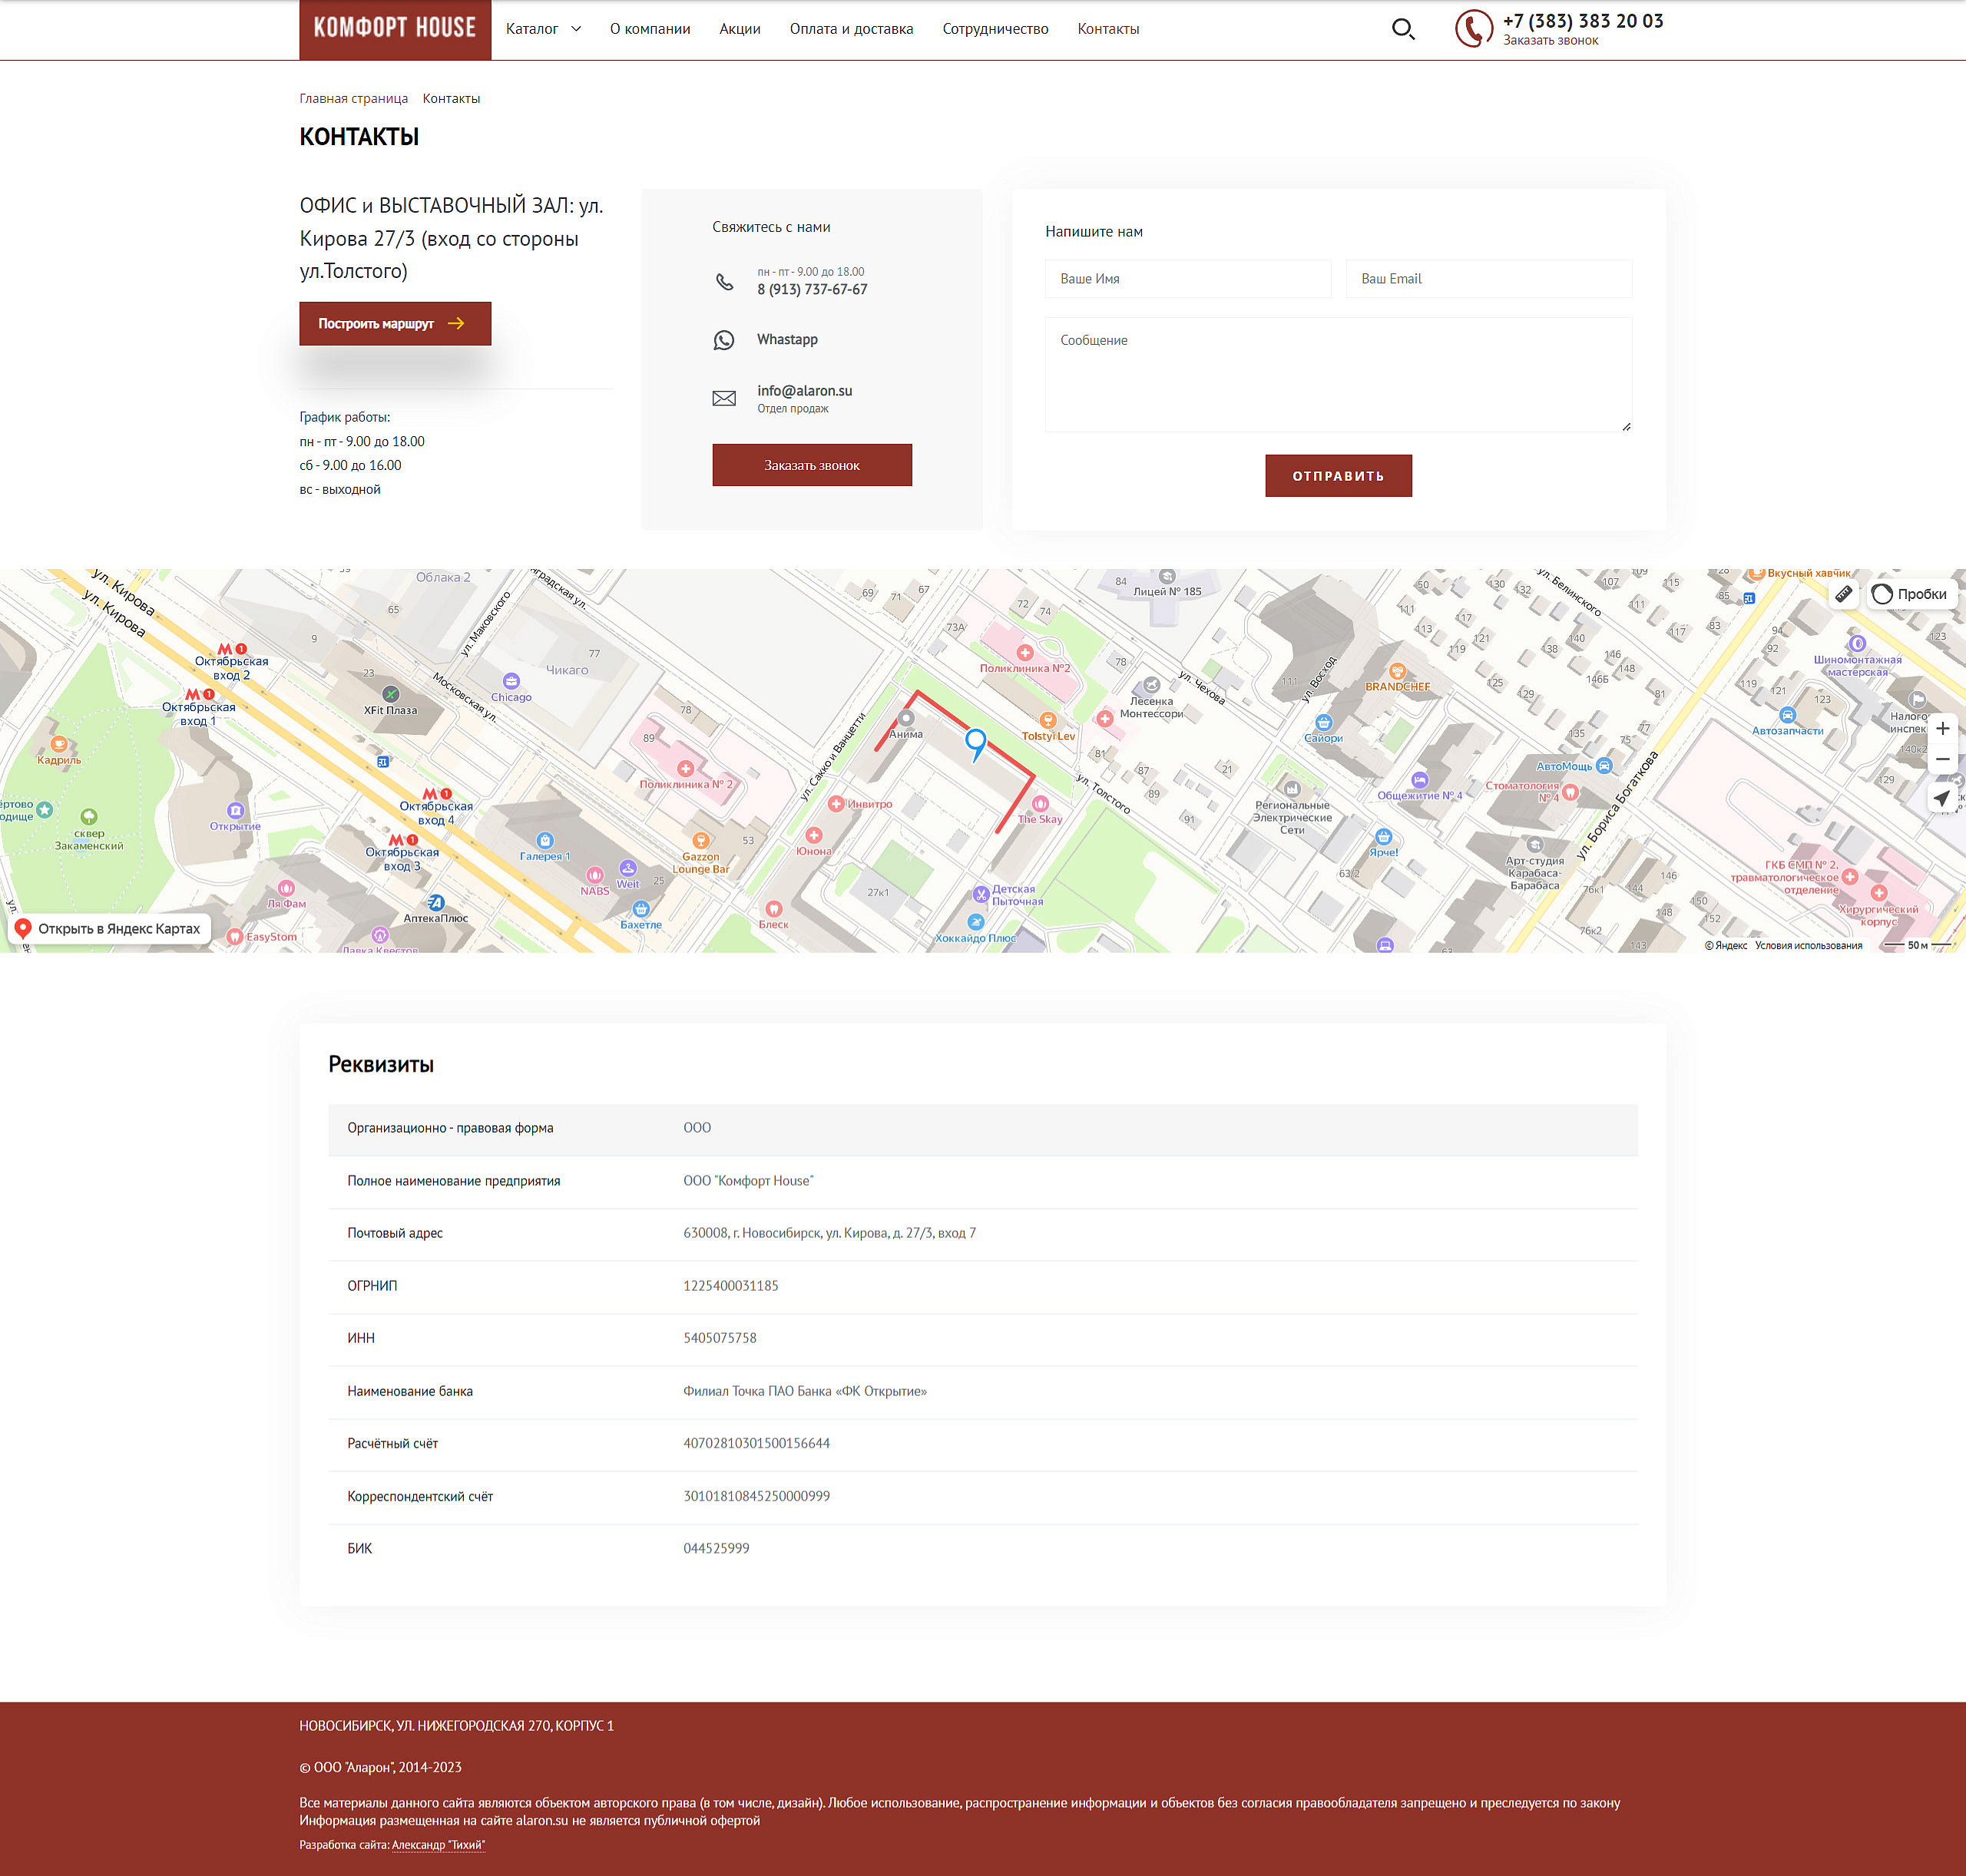
Task: Open Оплата и доставка page
Action: tap(851, 29)
